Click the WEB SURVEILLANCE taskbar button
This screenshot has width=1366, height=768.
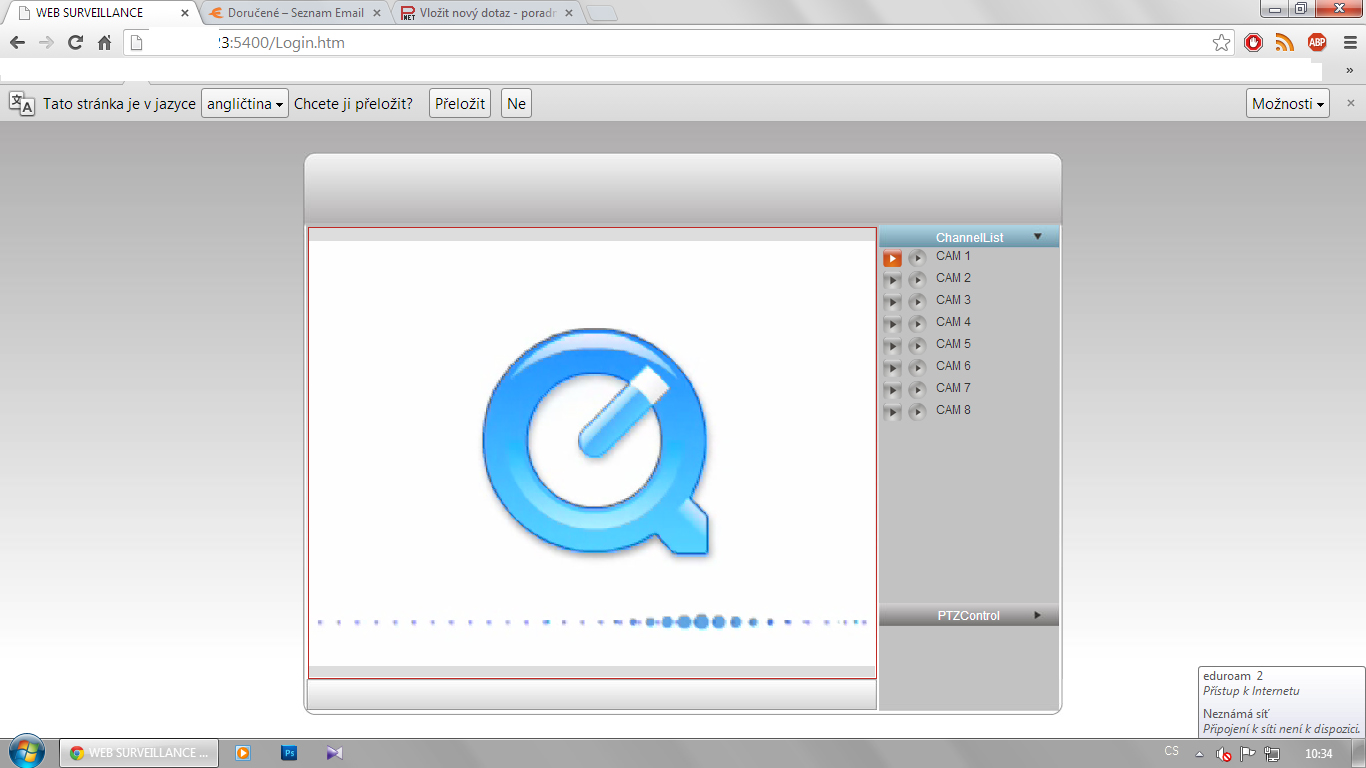point(139,753)
